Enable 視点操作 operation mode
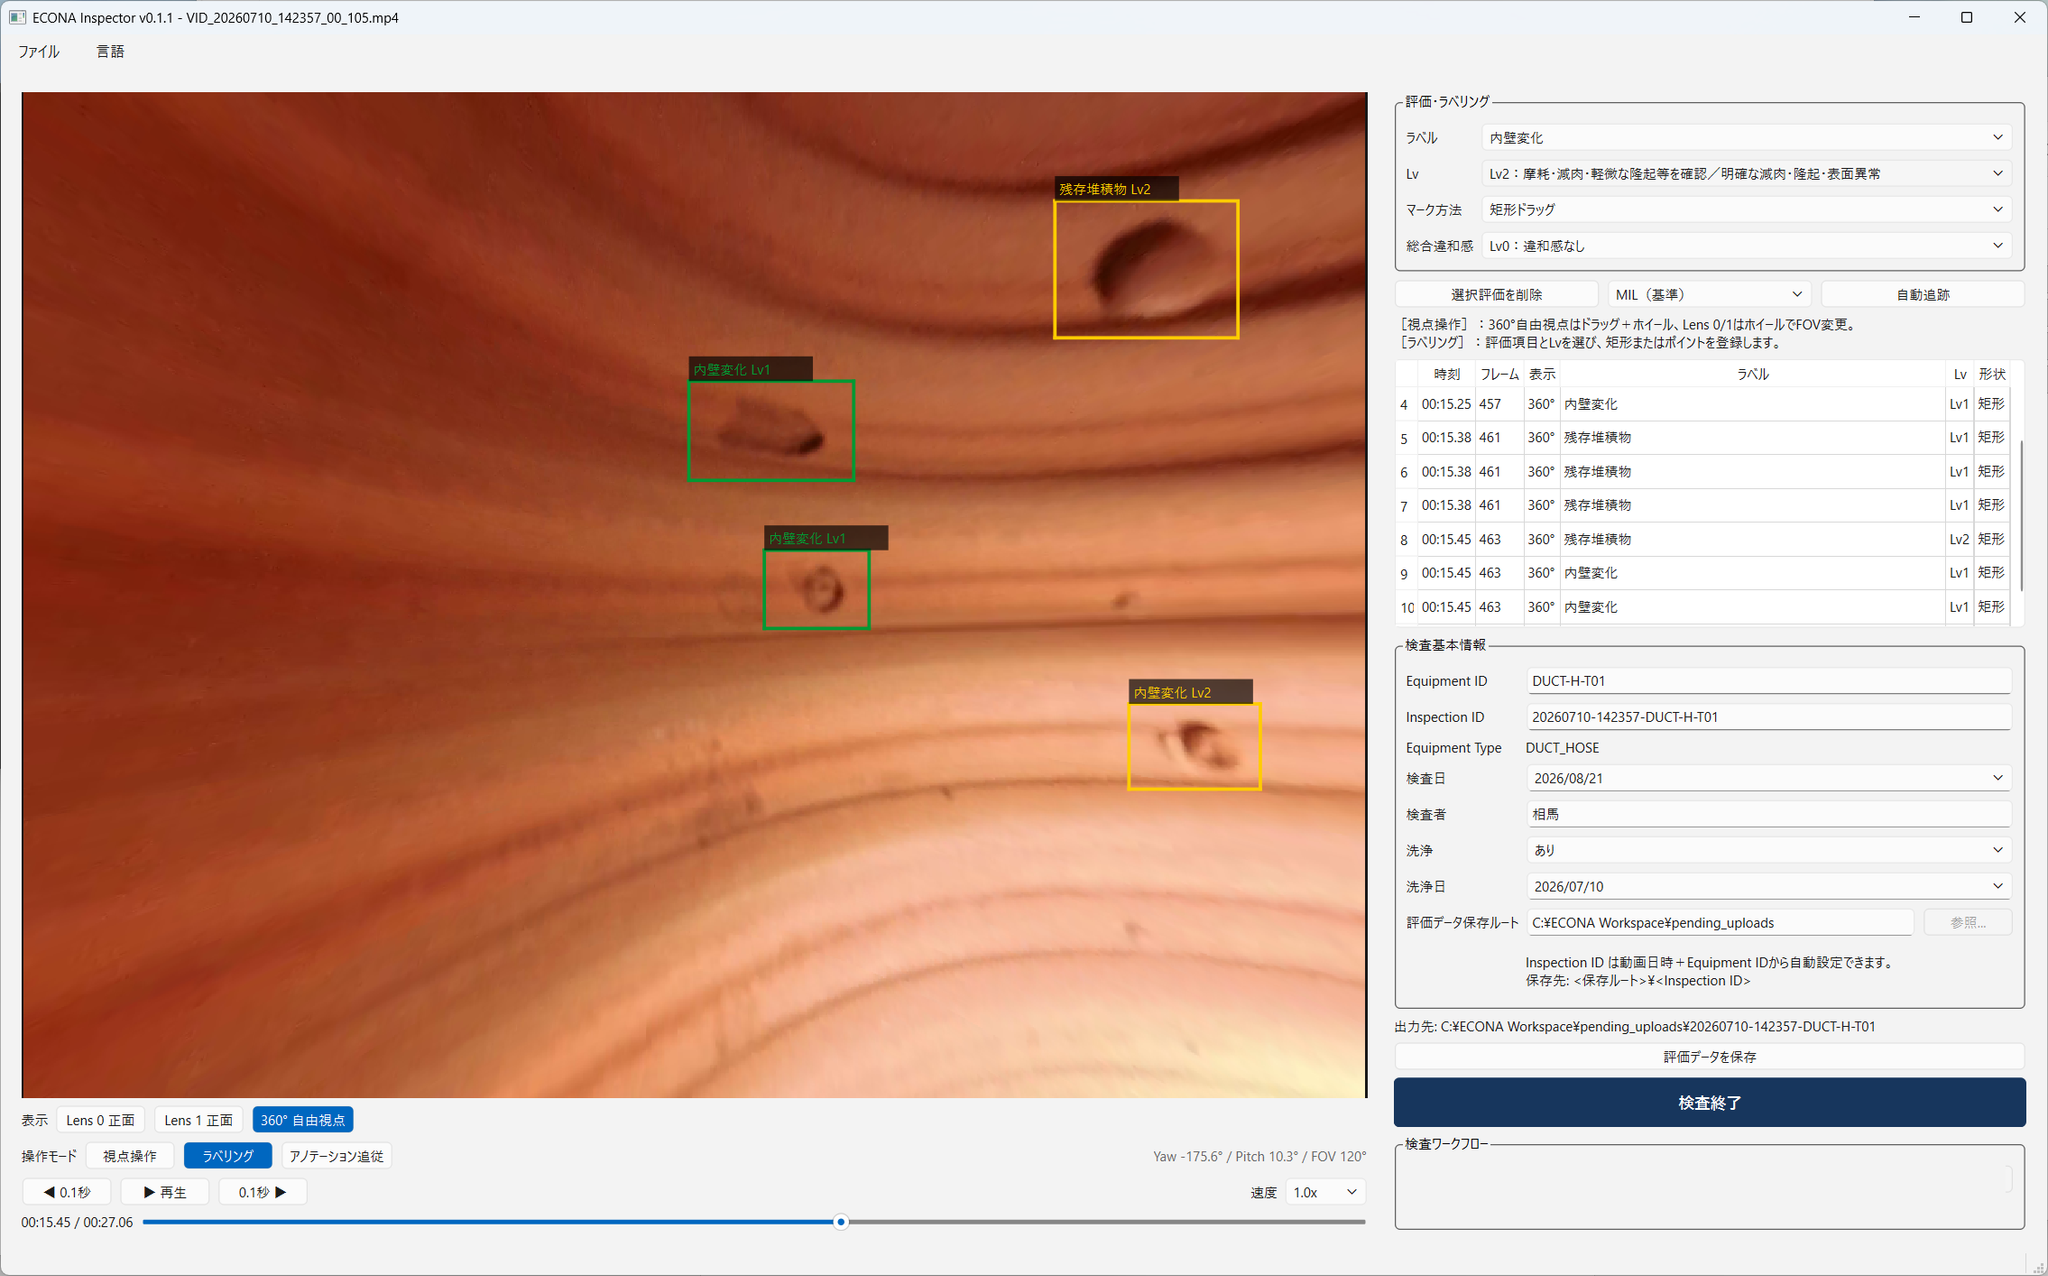 click(x=130, y=1156)
